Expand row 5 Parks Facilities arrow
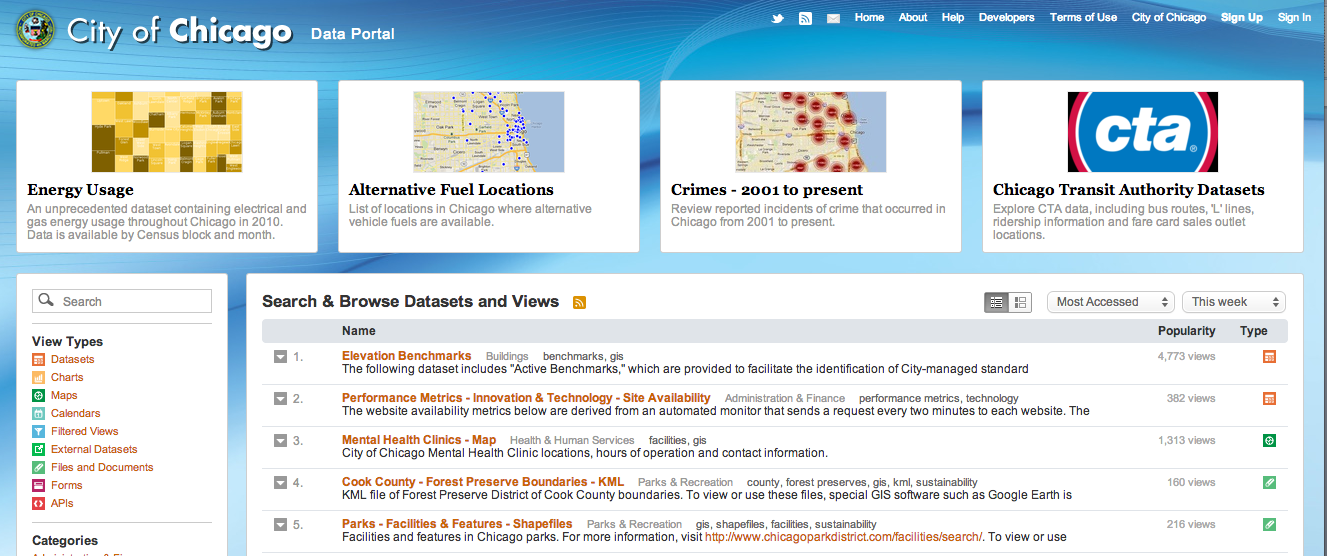This screenshot has height=556, width=1327. 281,524
